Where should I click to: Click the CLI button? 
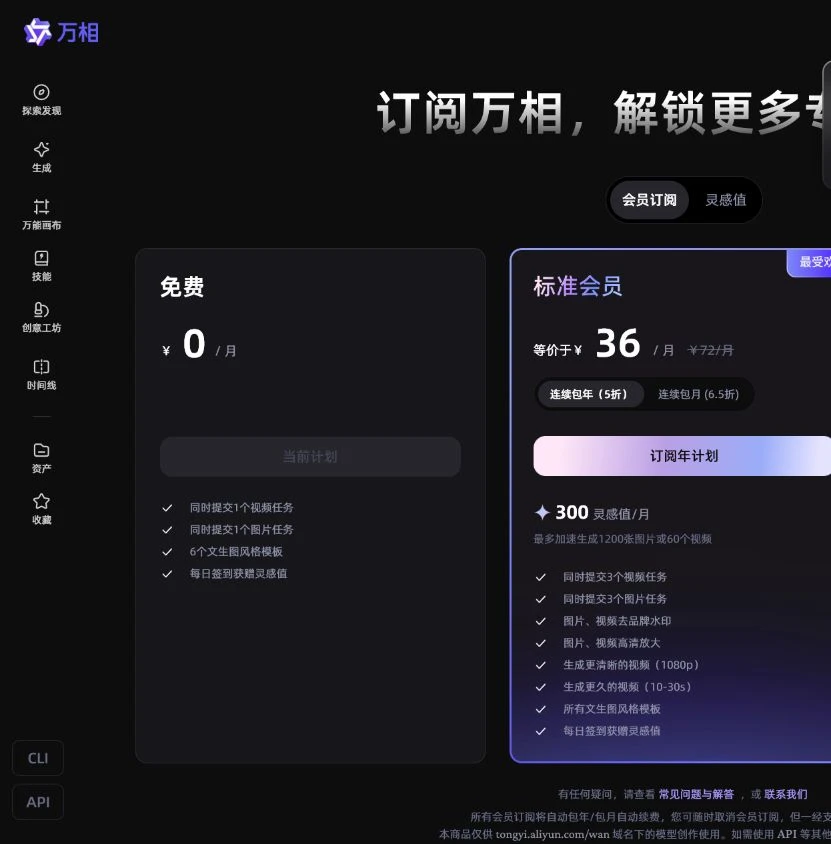click(x=38, y=758)
